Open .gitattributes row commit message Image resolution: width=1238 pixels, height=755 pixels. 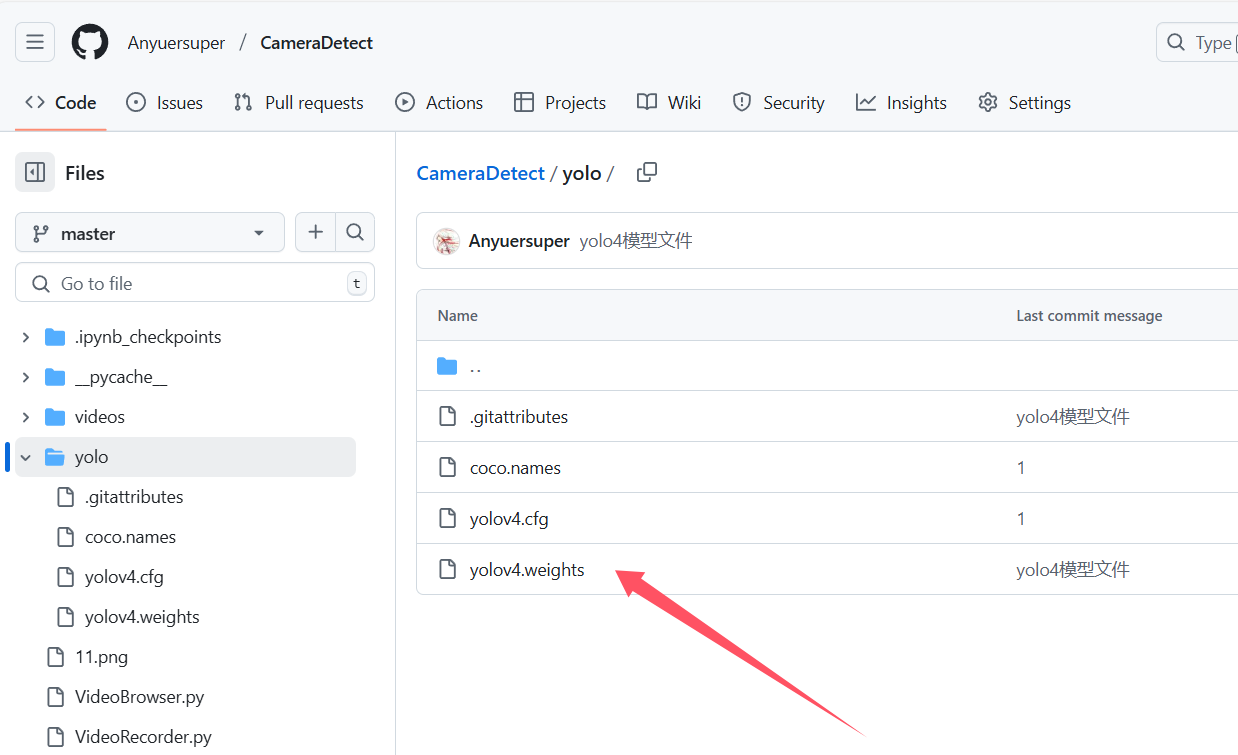point(1073,417)
